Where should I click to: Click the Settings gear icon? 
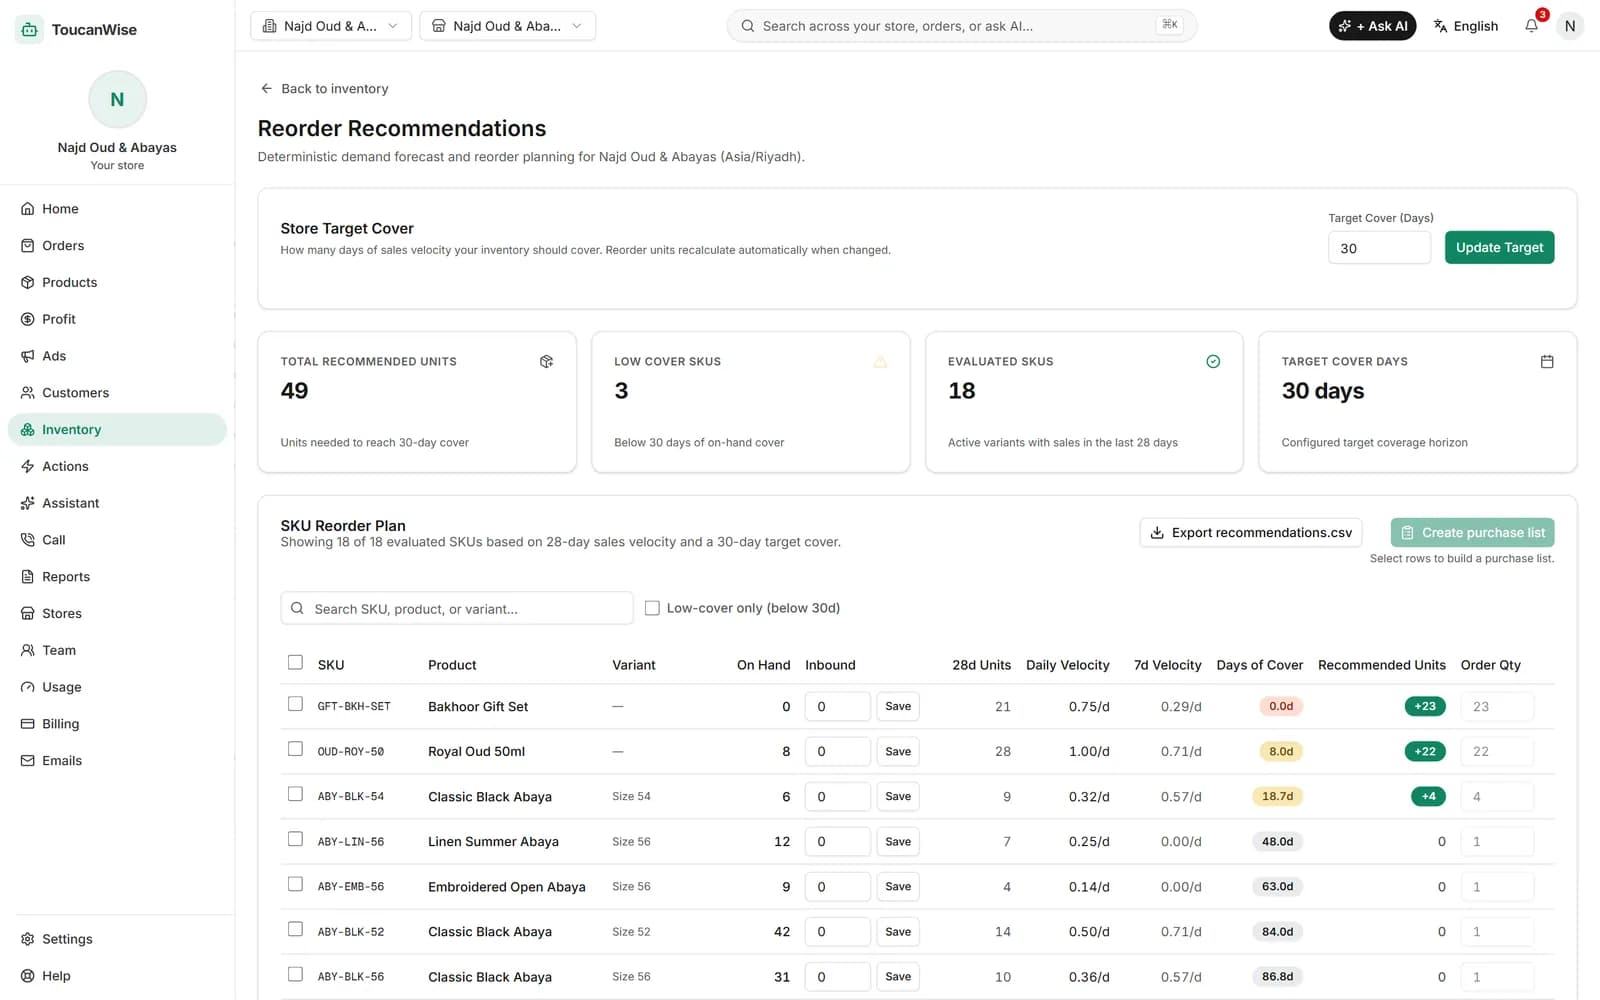pyautogui.click(x=28, y=939)
